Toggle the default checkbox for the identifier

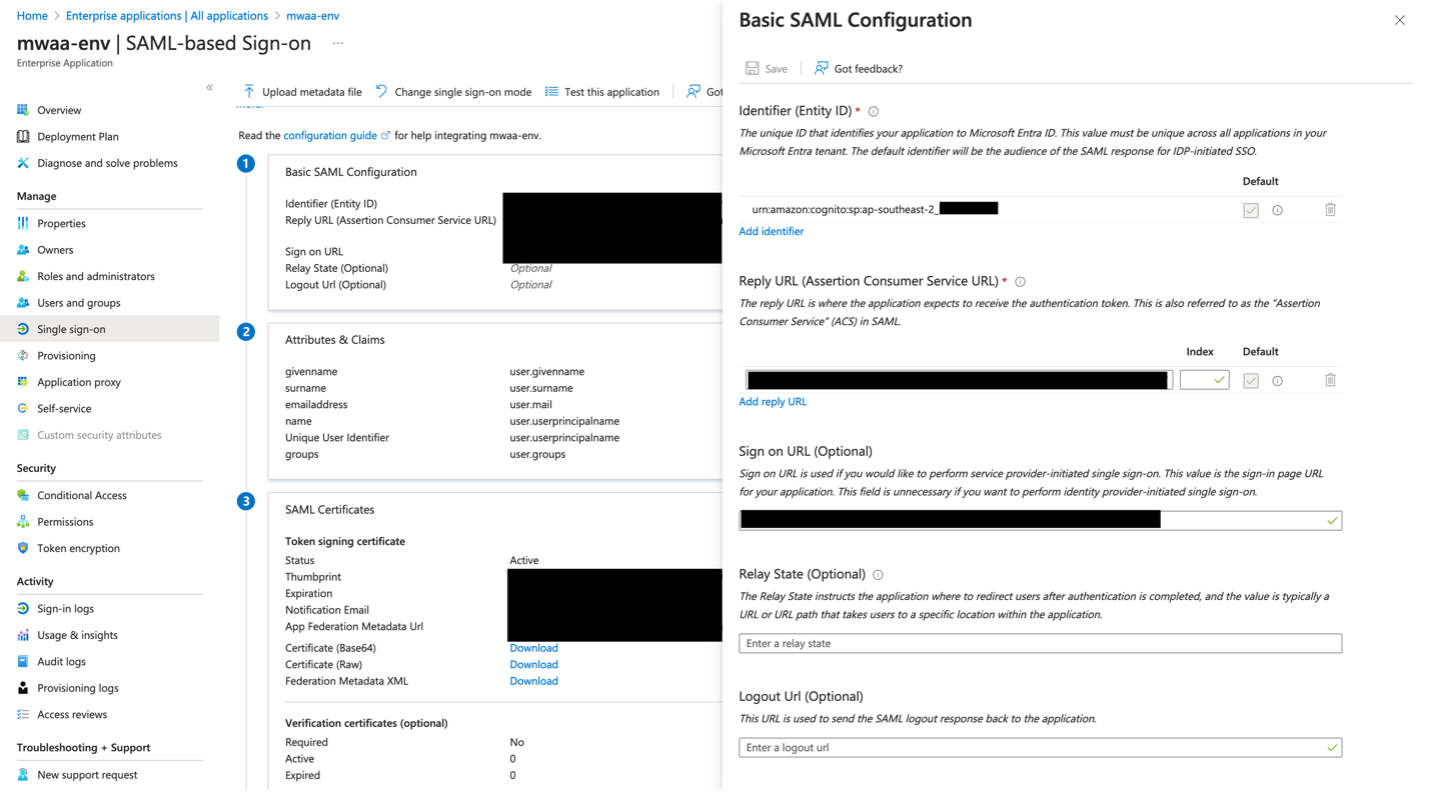pyautogui.click(x=1251, y=210)
